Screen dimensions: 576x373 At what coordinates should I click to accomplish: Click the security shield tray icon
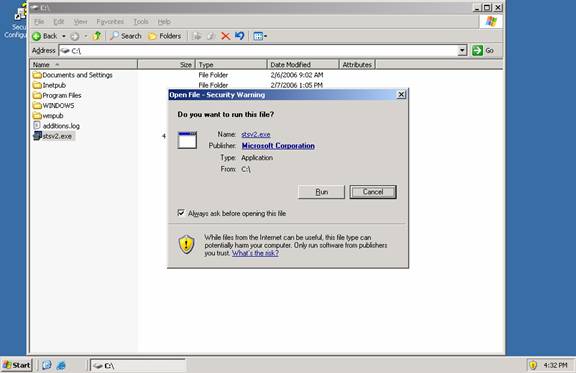(x=533, y=365)
